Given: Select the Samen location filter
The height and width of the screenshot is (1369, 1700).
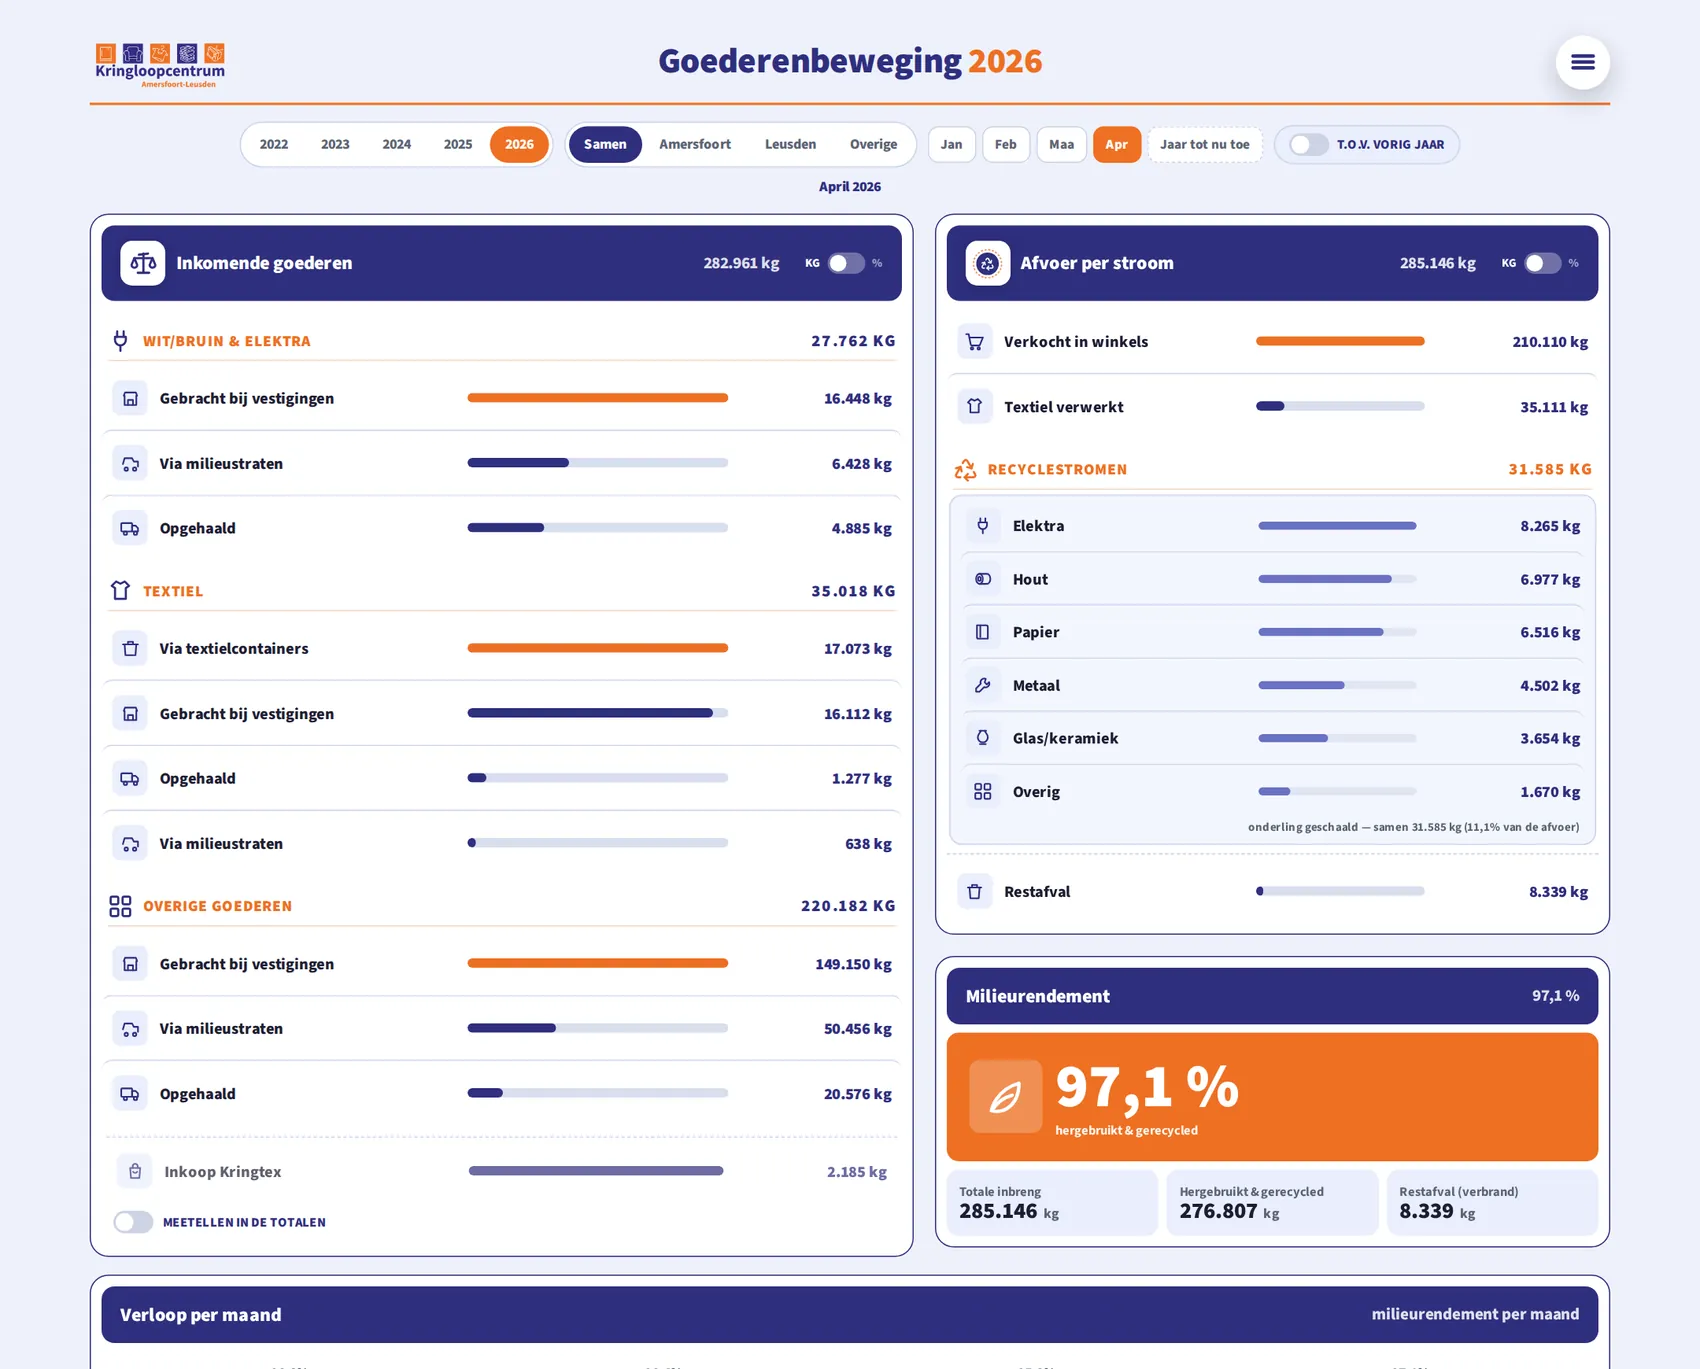Looking at the screenshot, I should [605, 145].
